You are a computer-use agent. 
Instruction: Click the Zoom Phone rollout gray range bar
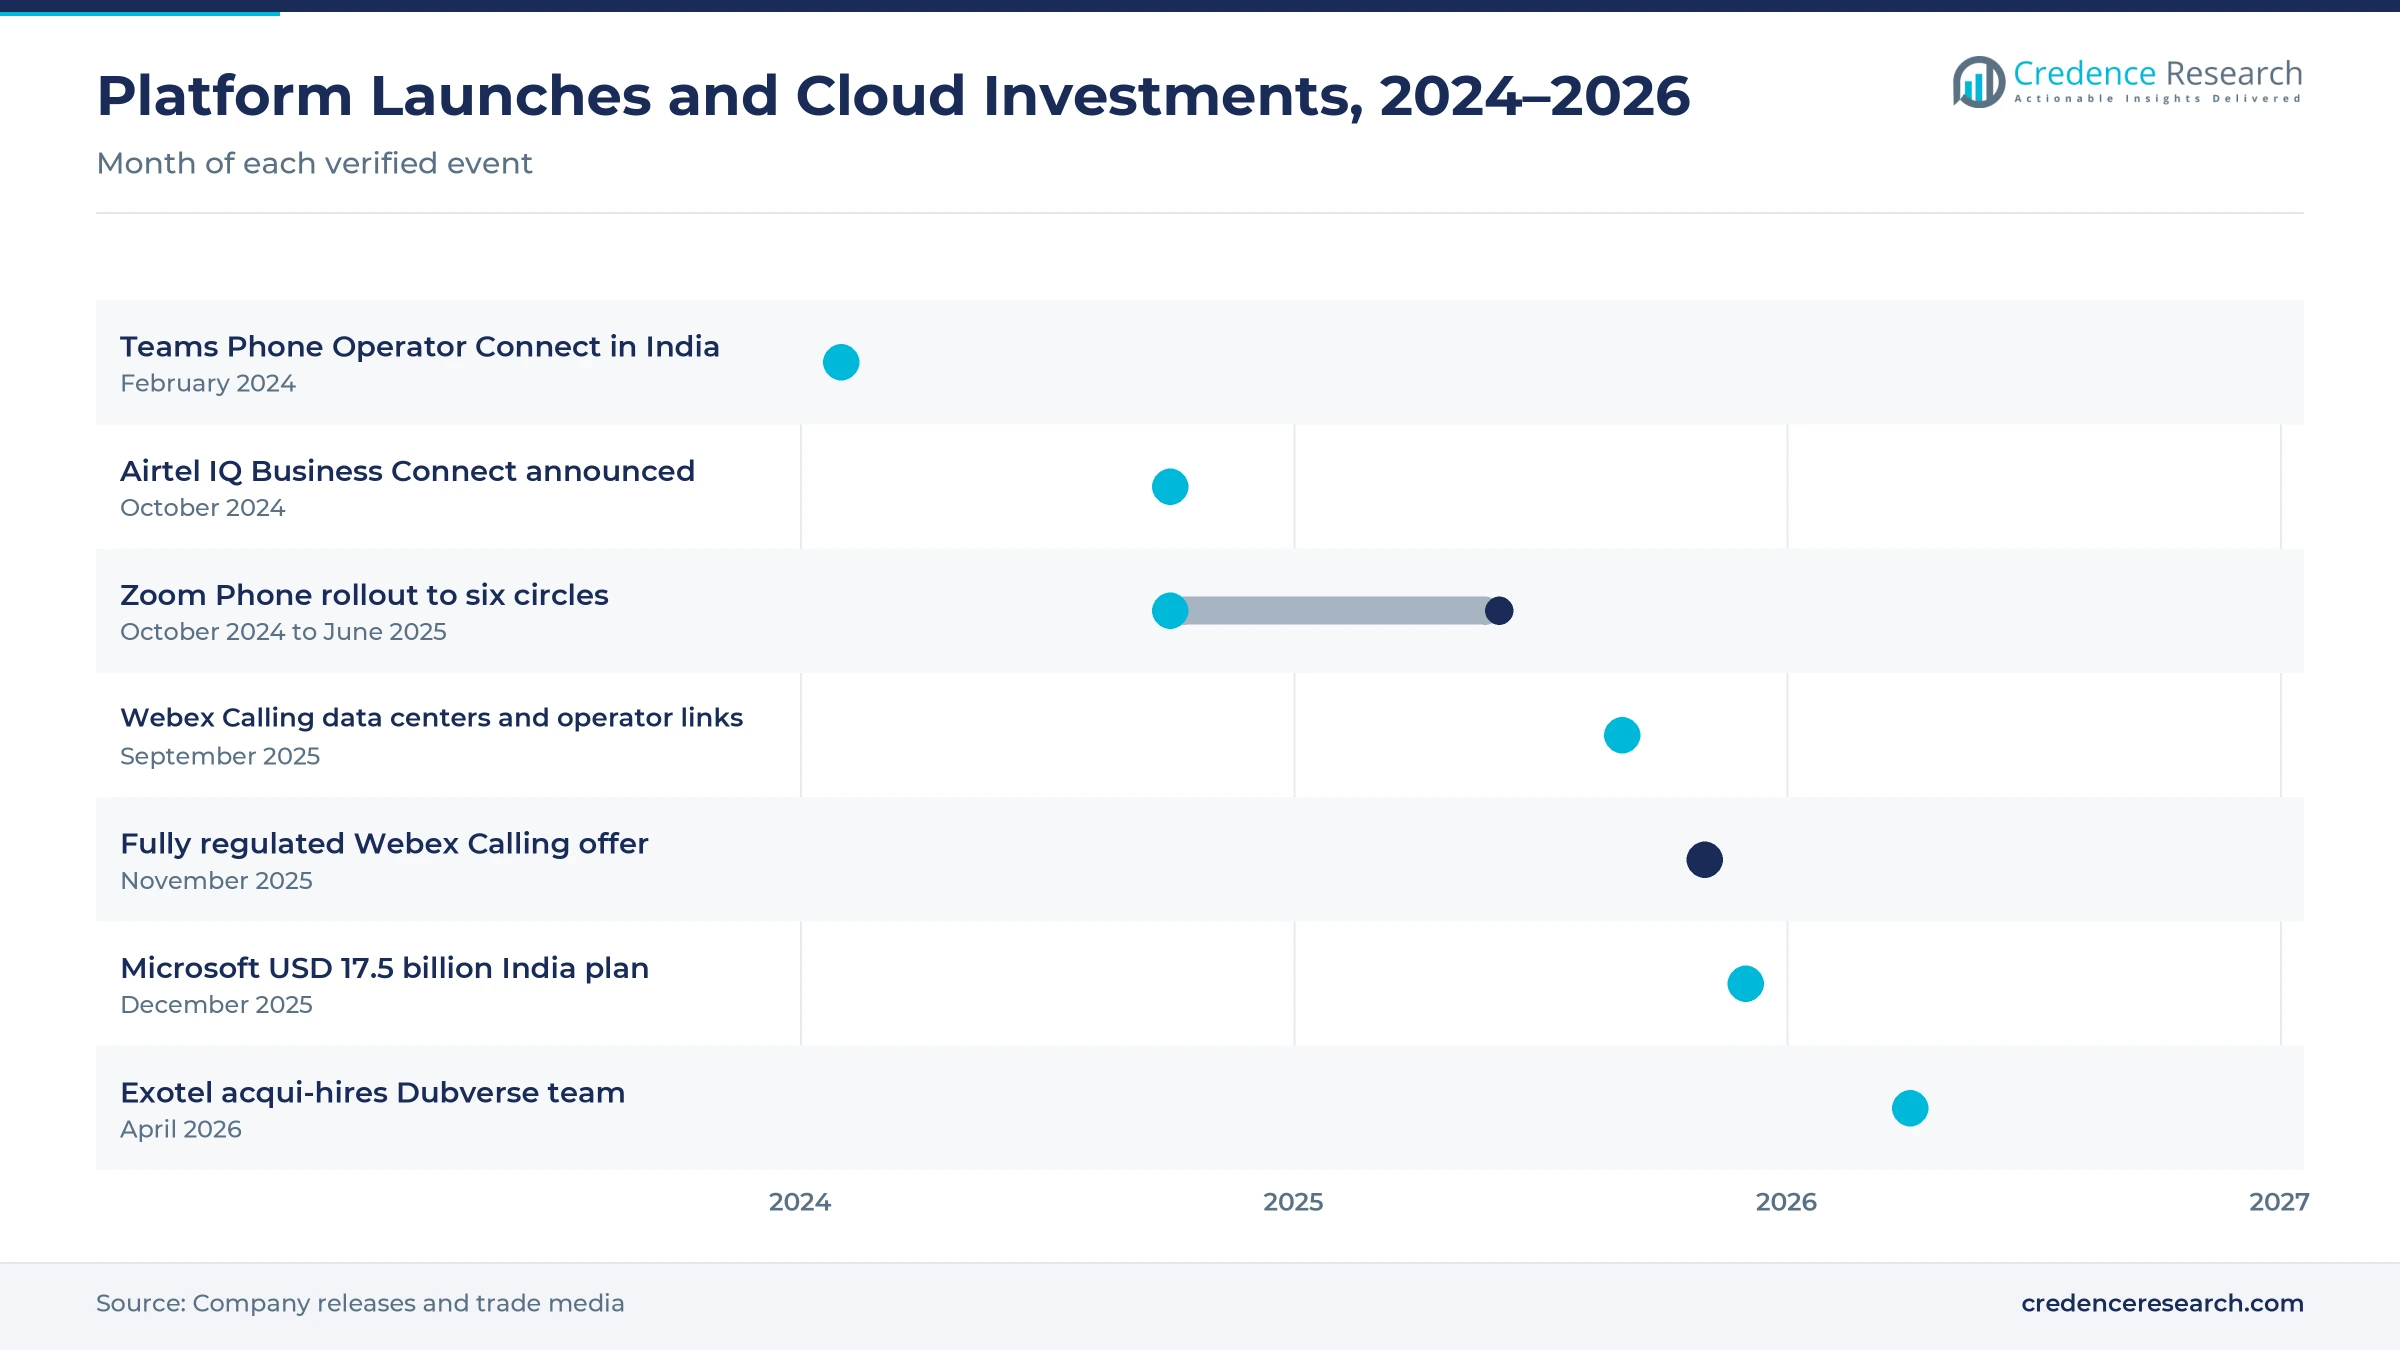pos(1335,611)
